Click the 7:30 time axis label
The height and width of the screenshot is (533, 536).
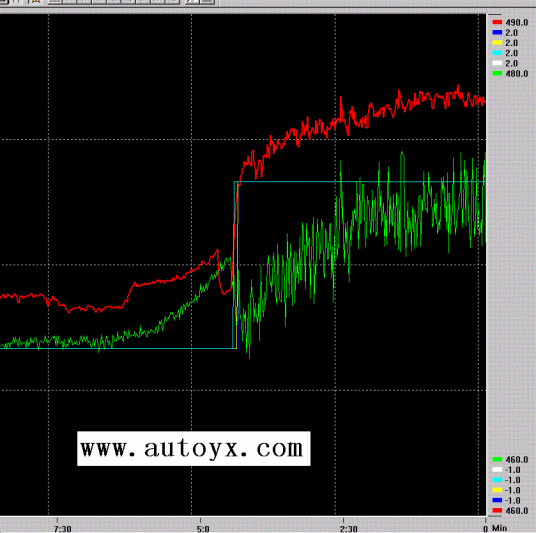(x=63, y=529)
